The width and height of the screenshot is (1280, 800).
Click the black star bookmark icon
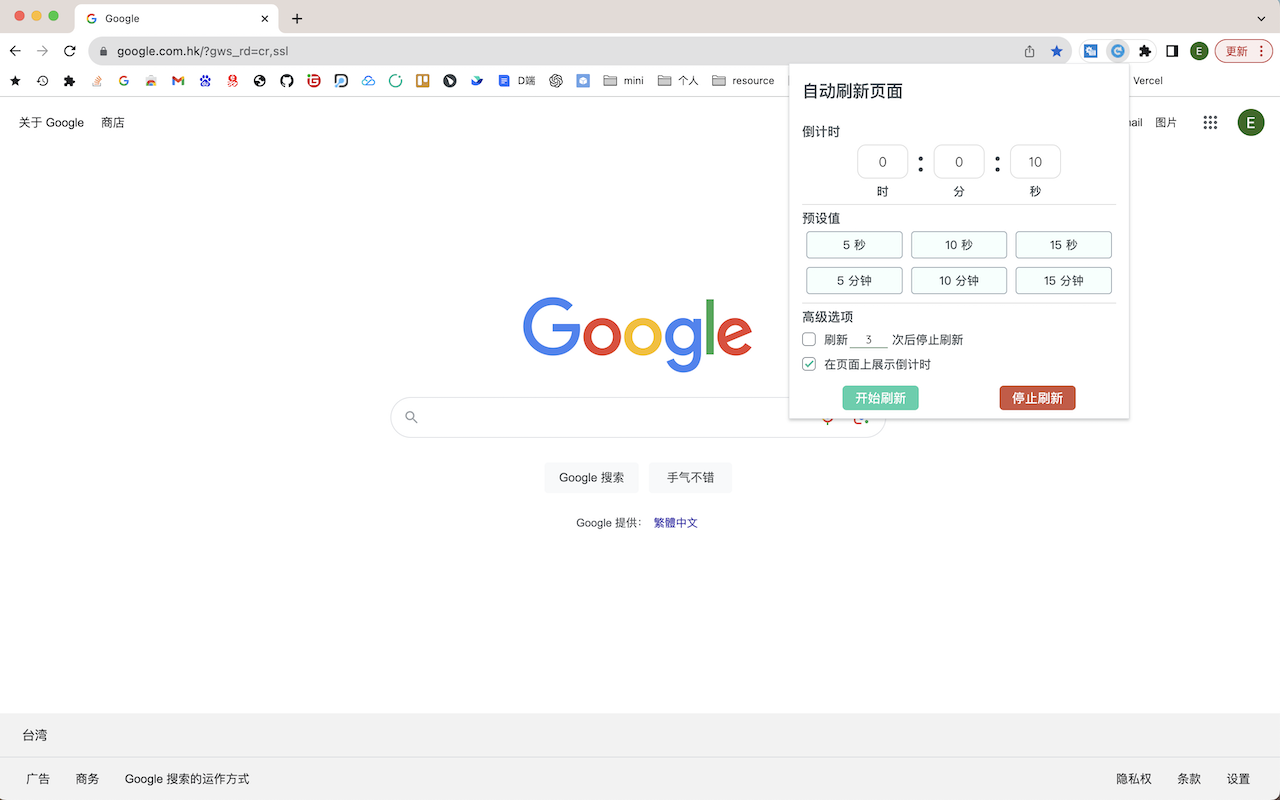[15, 81]
